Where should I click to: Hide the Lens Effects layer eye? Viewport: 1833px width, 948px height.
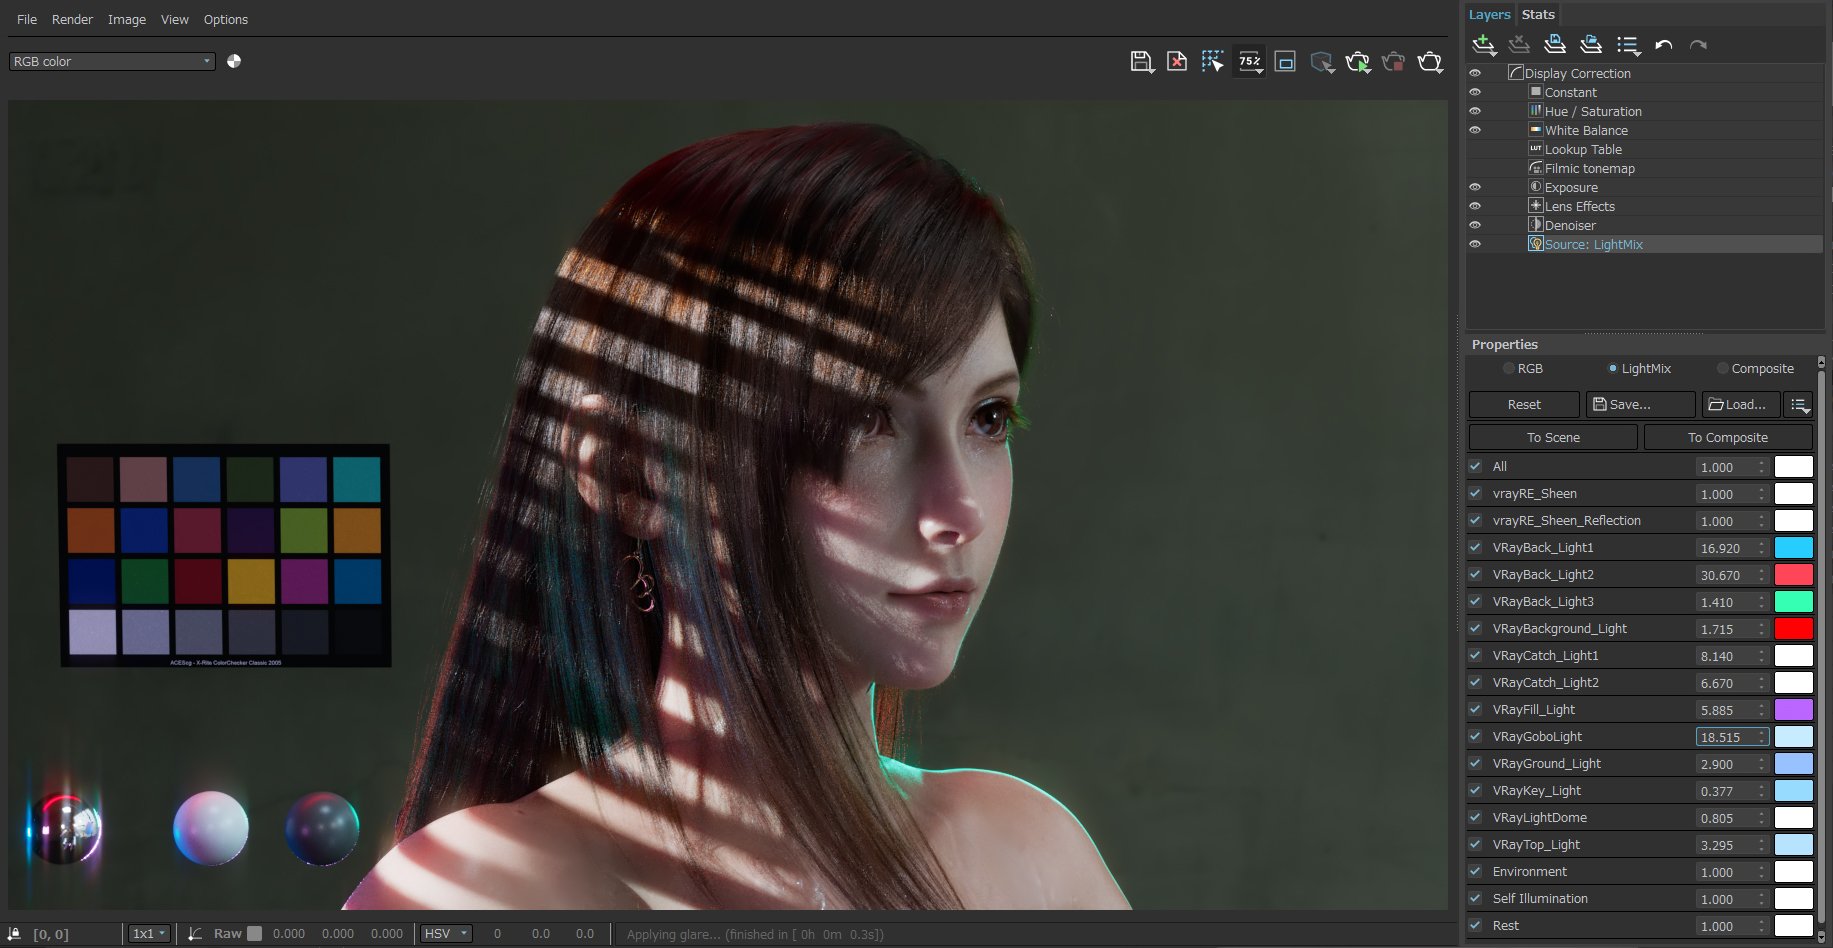[1475, 206]
